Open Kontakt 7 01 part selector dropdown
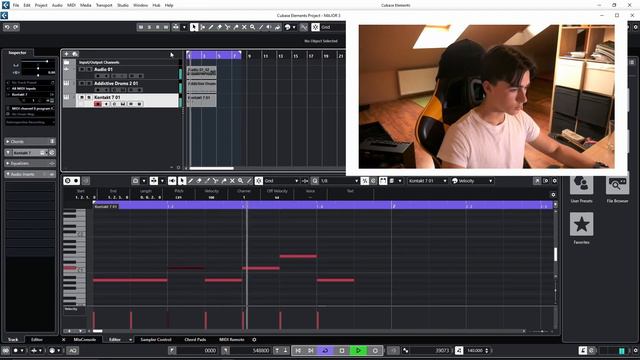Screen dimensions: 640x360 [427, 181]
